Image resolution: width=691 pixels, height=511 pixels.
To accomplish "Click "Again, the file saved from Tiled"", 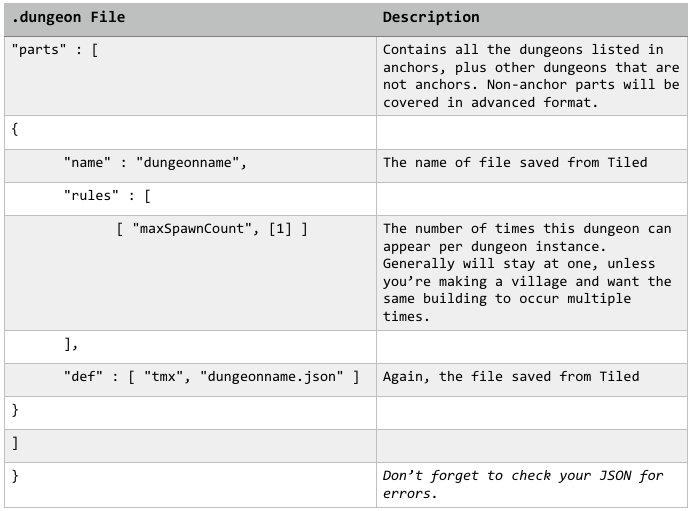I will [x=511, y=376].
